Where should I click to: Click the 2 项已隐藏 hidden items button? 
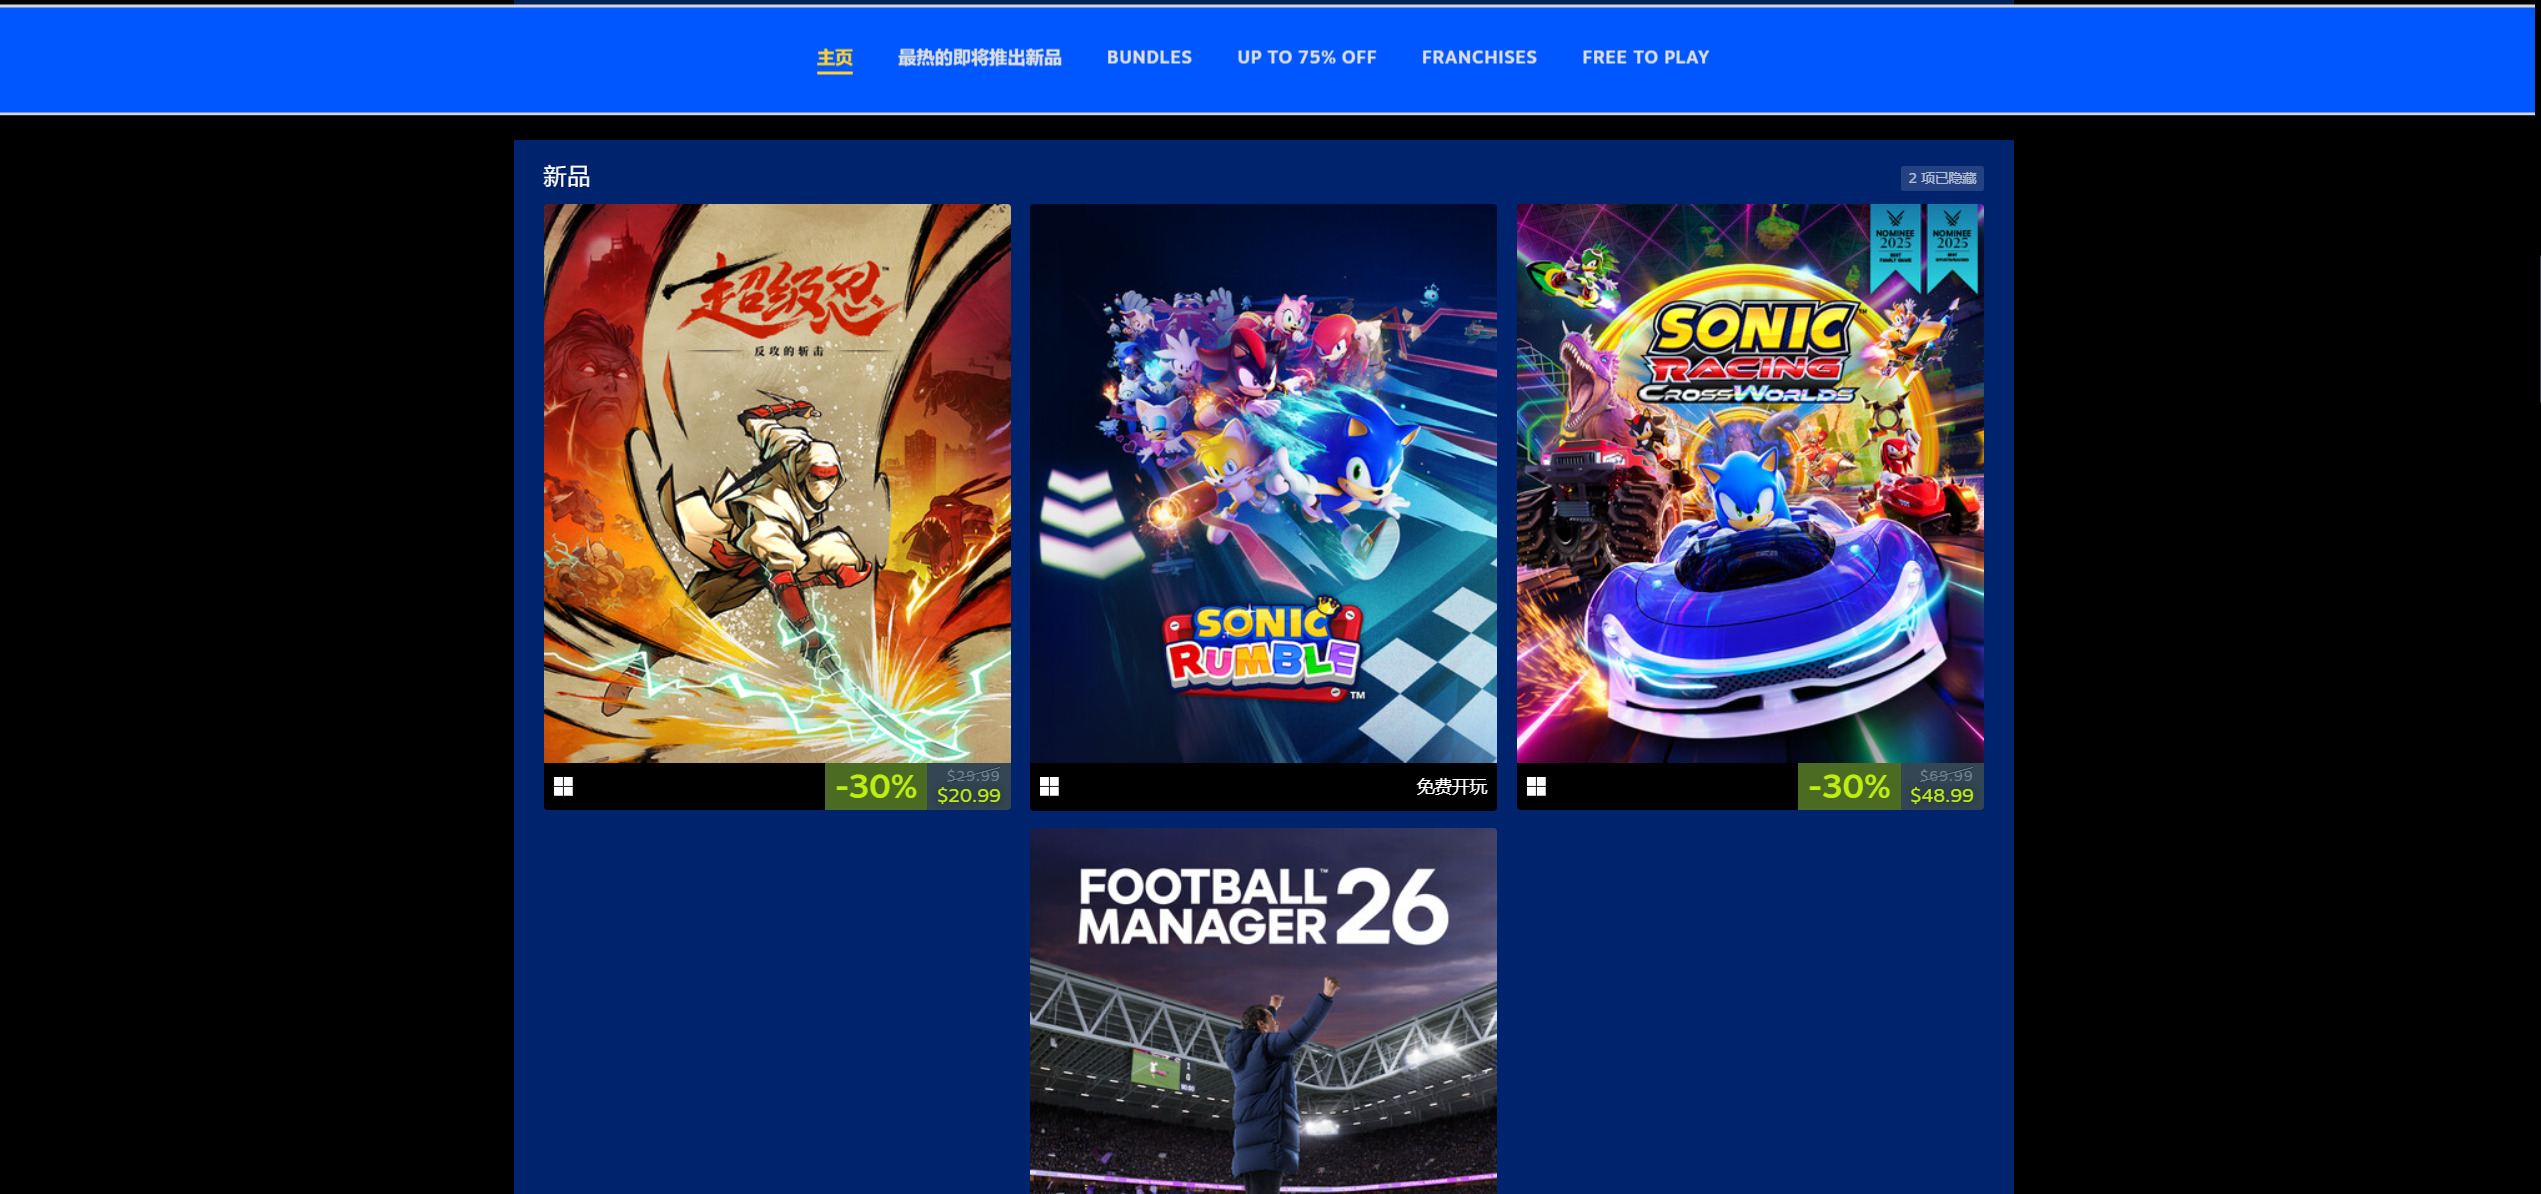click(x=1942, y=178)
